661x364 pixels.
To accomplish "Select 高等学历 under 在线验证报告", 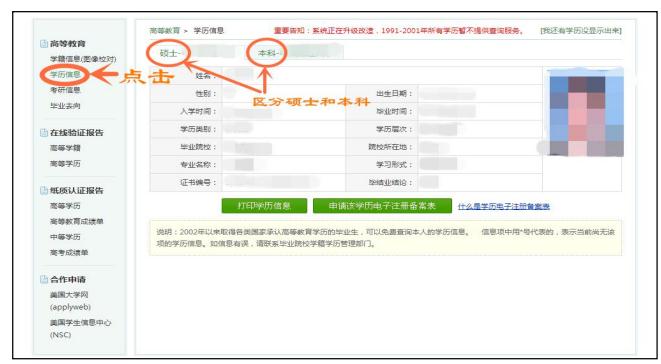I will 65,164.
